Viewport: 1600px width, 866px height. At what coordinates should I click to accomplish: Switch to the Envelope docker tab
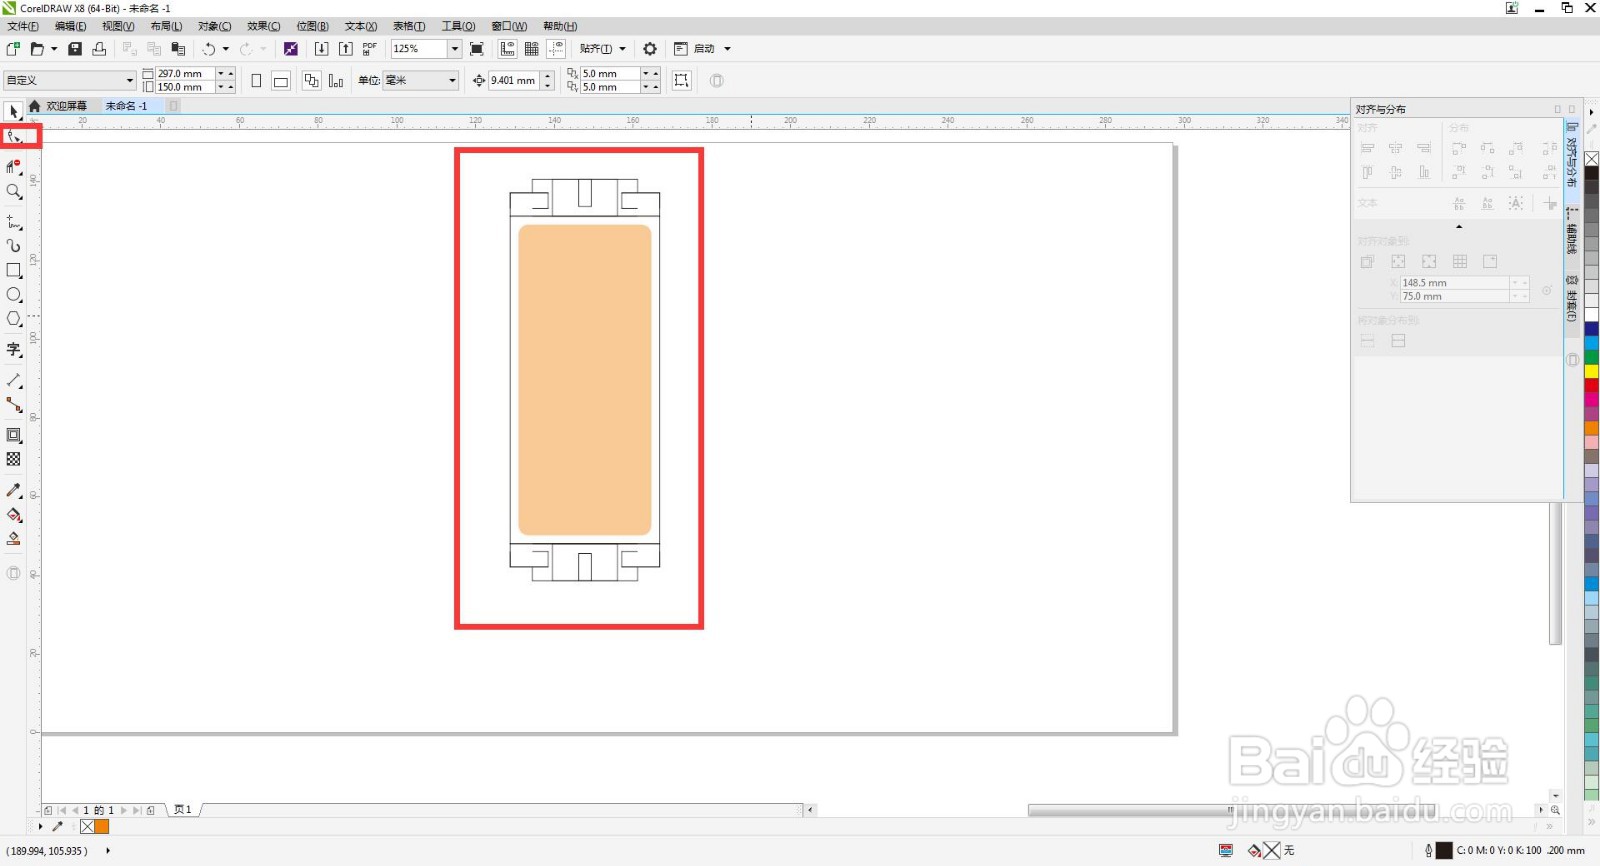coord(1572,298)
